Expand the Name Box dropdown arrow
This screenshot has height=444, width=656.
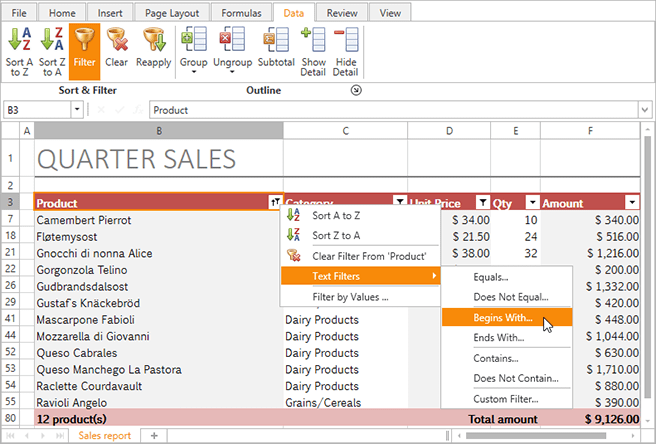tap(77, 110)
